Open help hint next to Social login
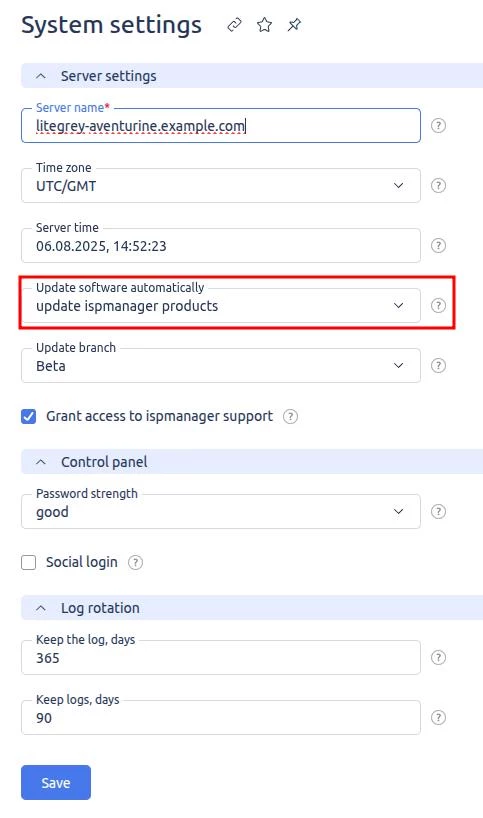Image resolution: width=483 pixels, height=818 pixels. click(x=136, y=562)
